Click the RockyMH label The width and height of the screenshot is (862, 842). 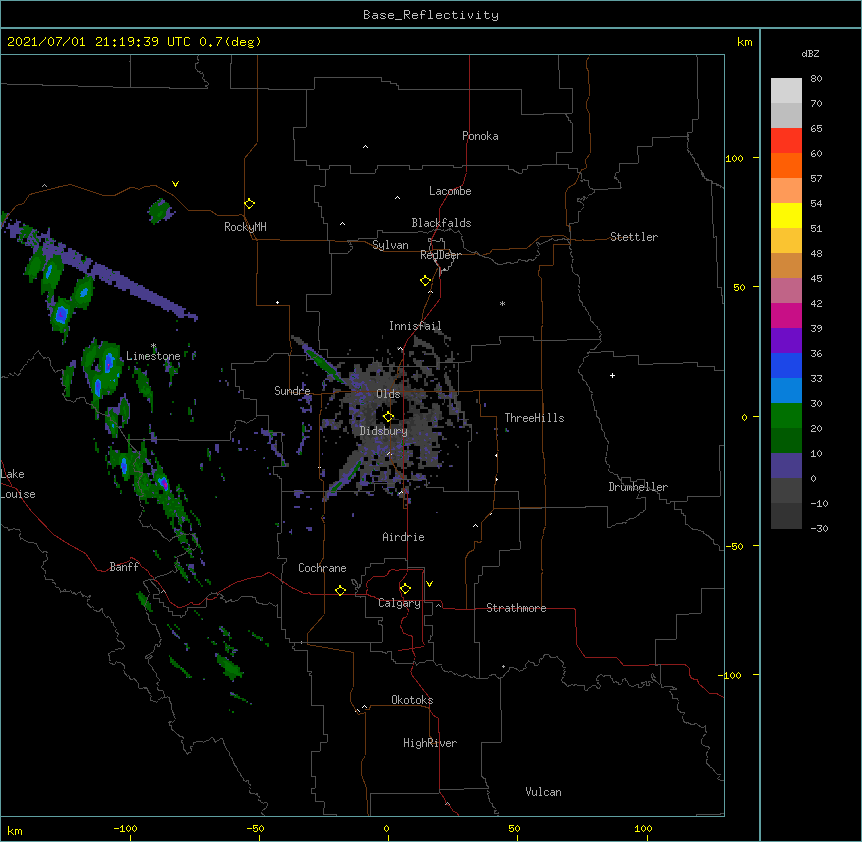(245, 227)
